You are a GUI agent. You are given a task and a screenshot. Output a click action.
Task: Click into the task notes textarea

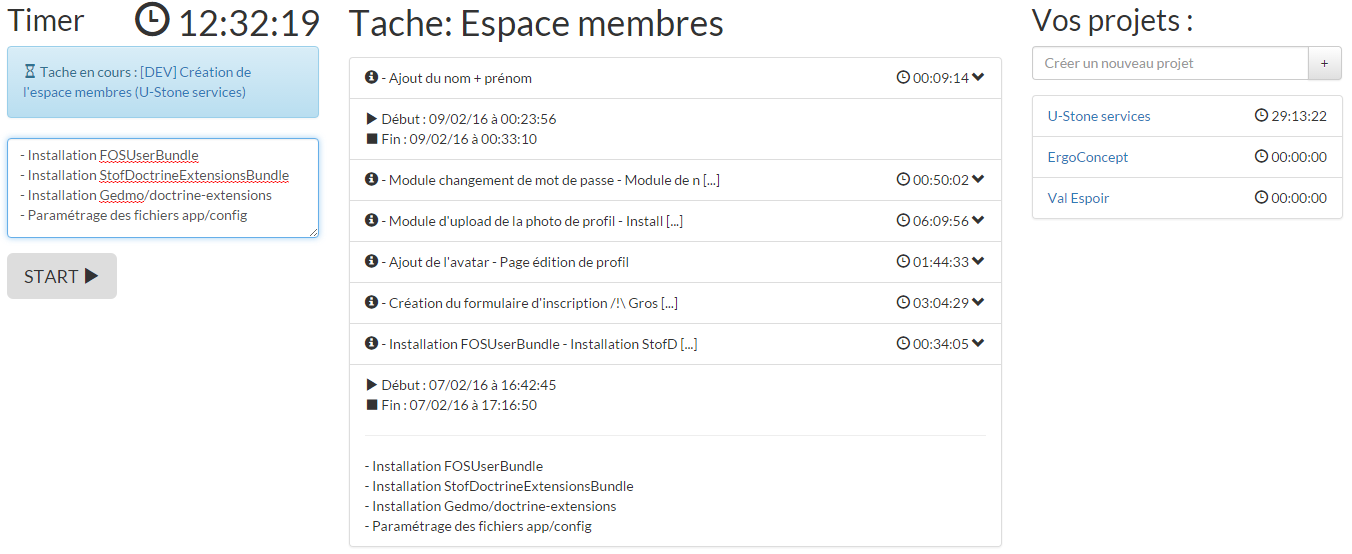163,188
